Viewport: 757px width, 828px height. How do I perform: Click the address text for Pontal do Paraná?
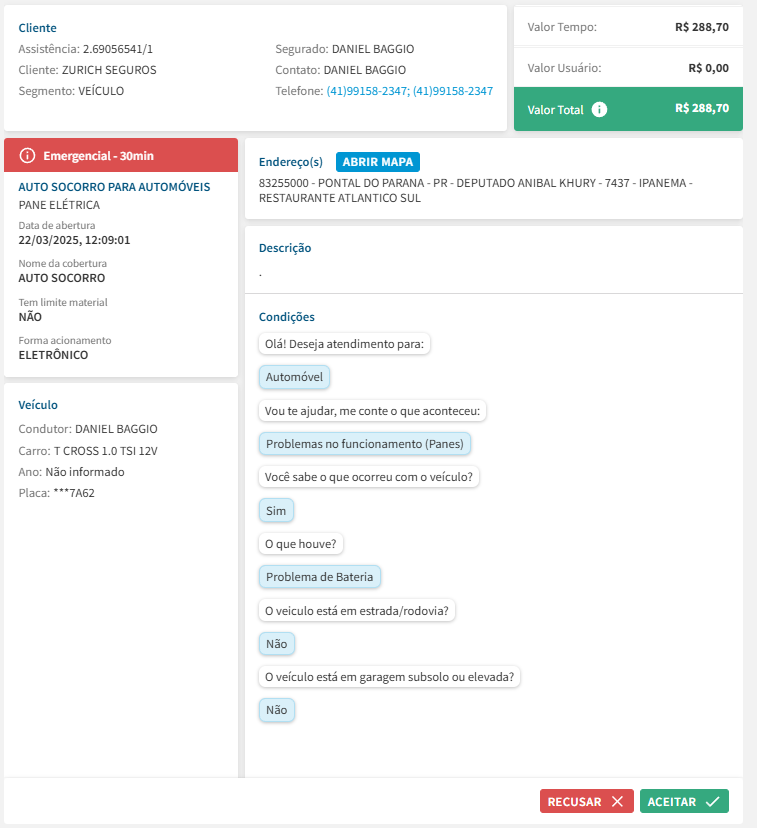pos(475,191)
